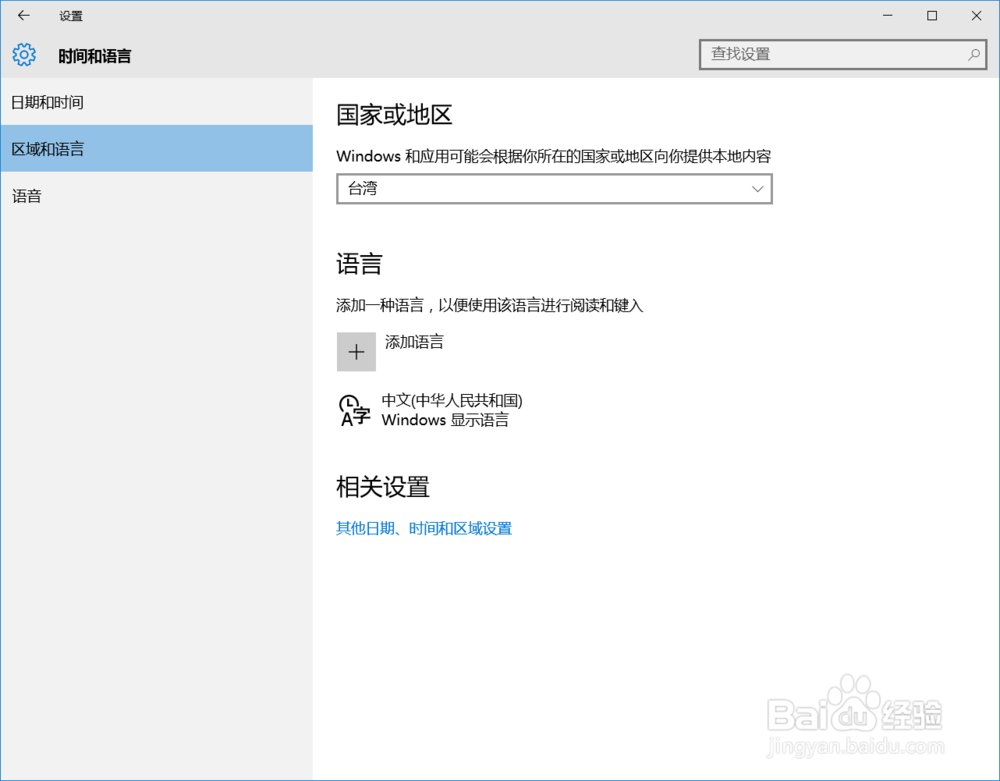Select 中文(中华人民共和国) language entry
This screenshot has height=781, width=1000.
pos(452,400)
